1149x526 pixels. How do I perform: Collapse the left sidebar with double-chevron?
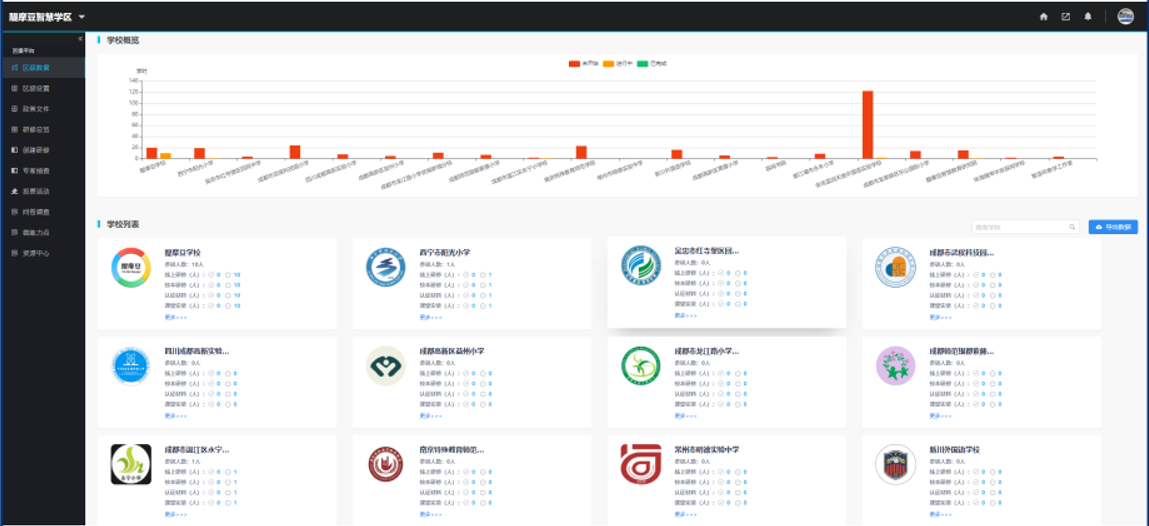(80, 38)
